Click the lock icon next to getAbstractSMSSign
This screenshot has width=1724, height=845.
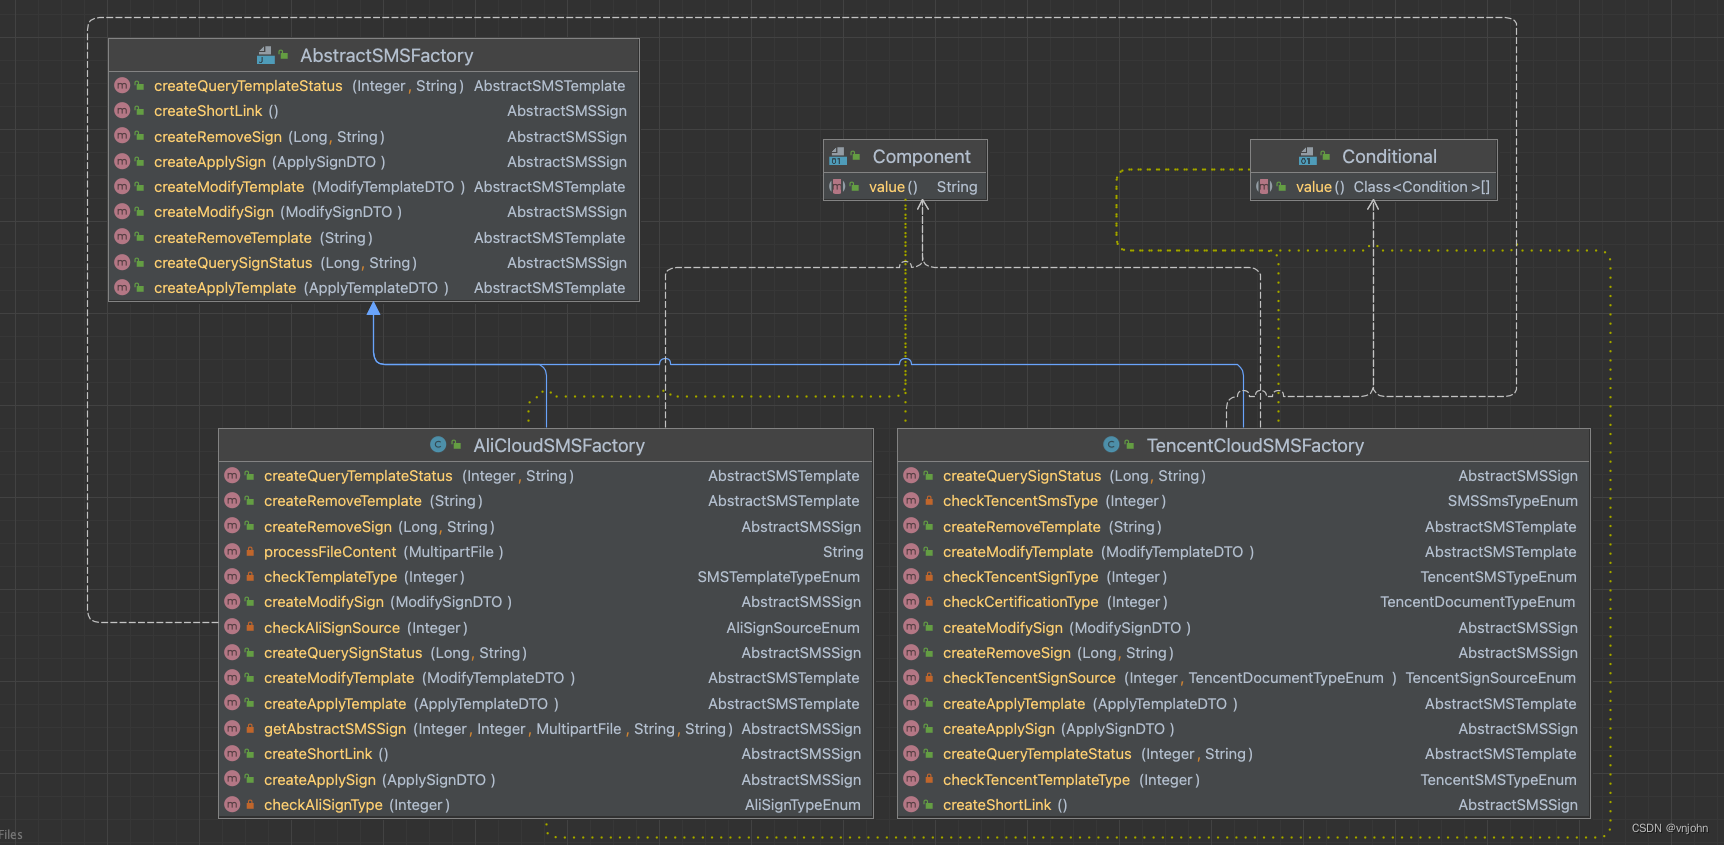(250, 729)
